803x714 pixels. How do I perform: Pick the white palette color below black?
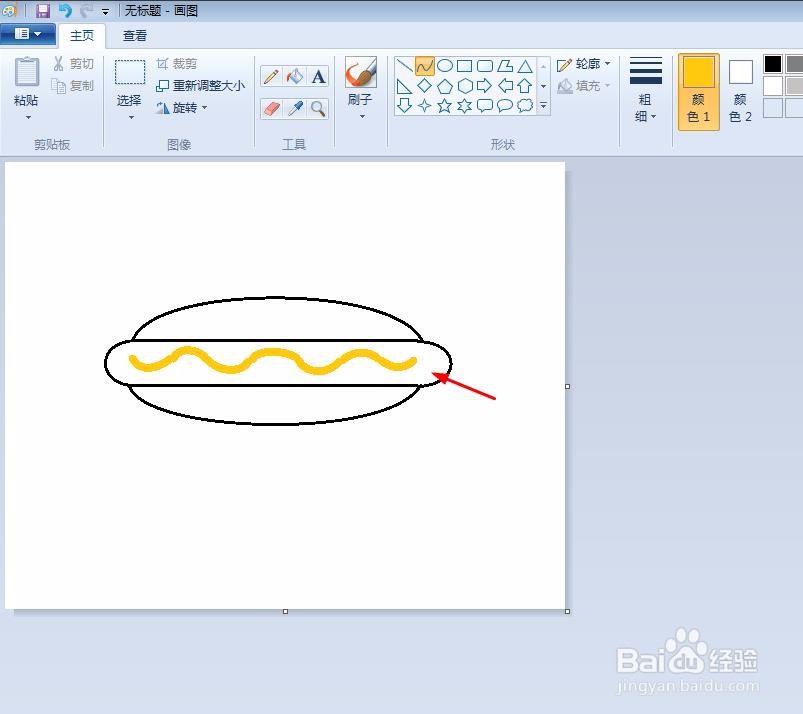773,86
